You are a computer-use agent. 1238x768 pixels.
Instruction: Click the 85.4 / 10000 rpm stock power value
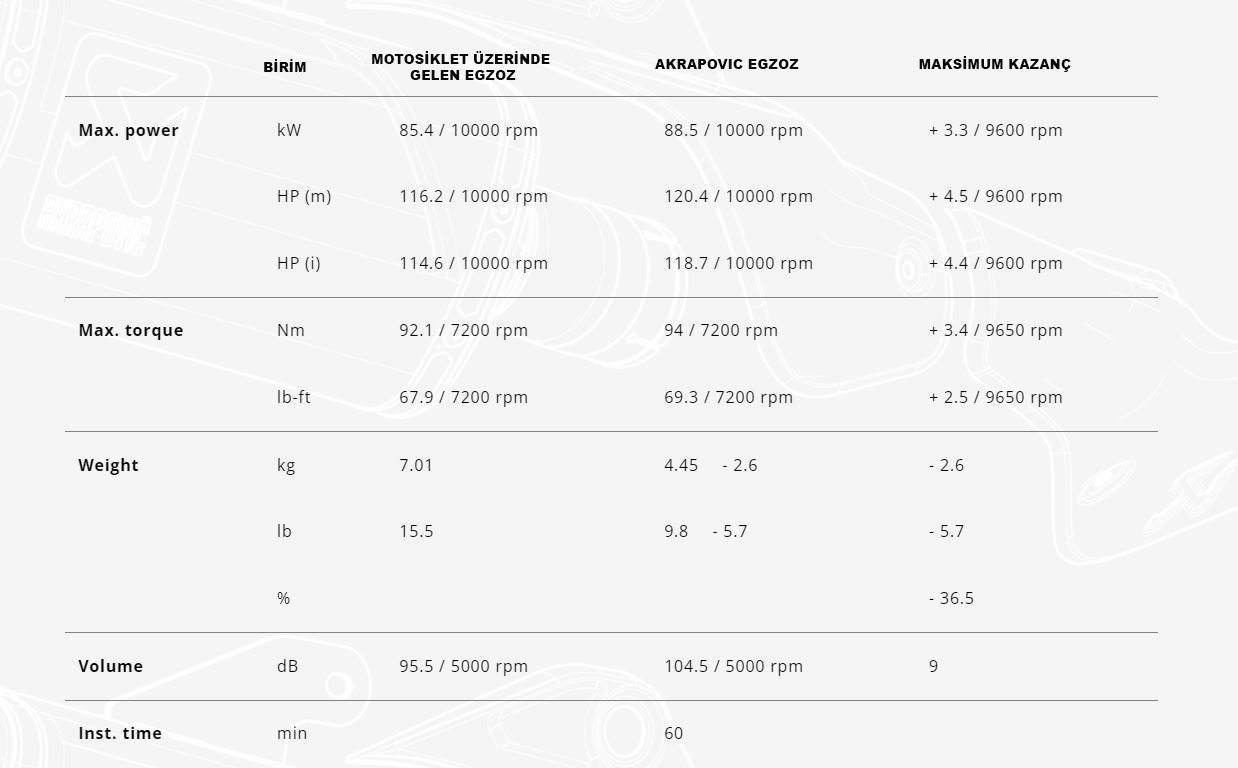pos(468,130)
